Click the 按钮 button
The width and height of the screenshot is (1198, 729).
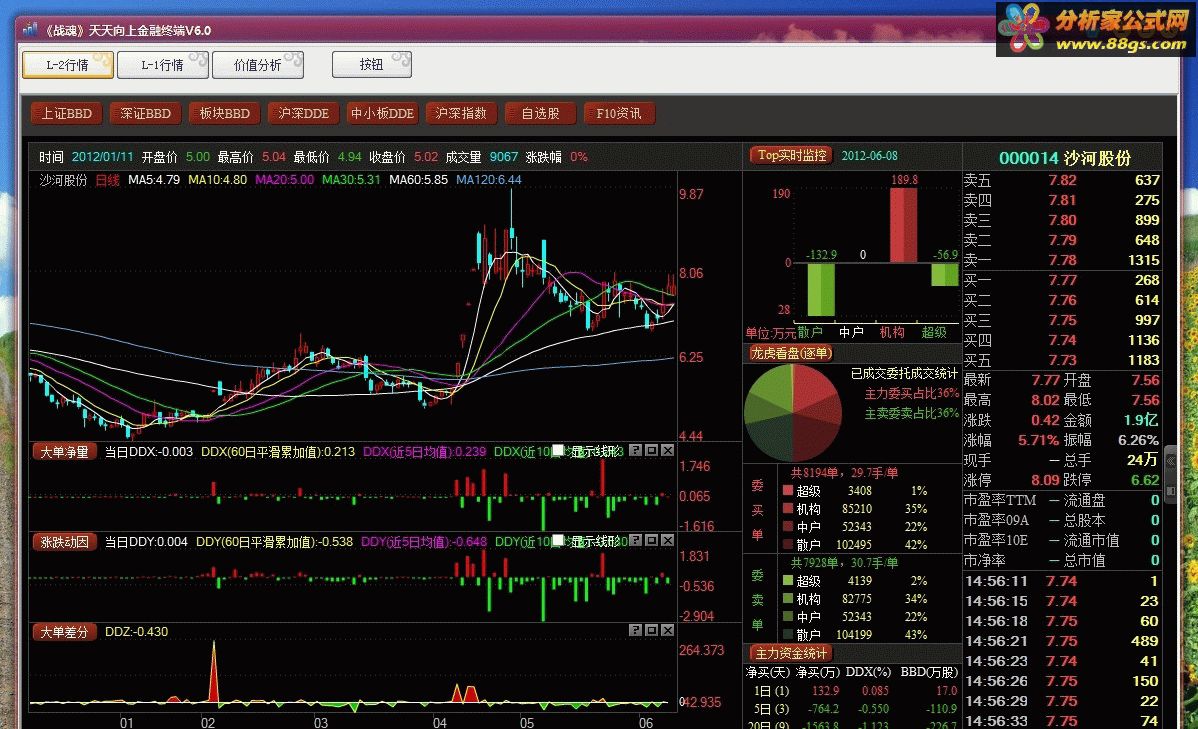coord(372,65)
